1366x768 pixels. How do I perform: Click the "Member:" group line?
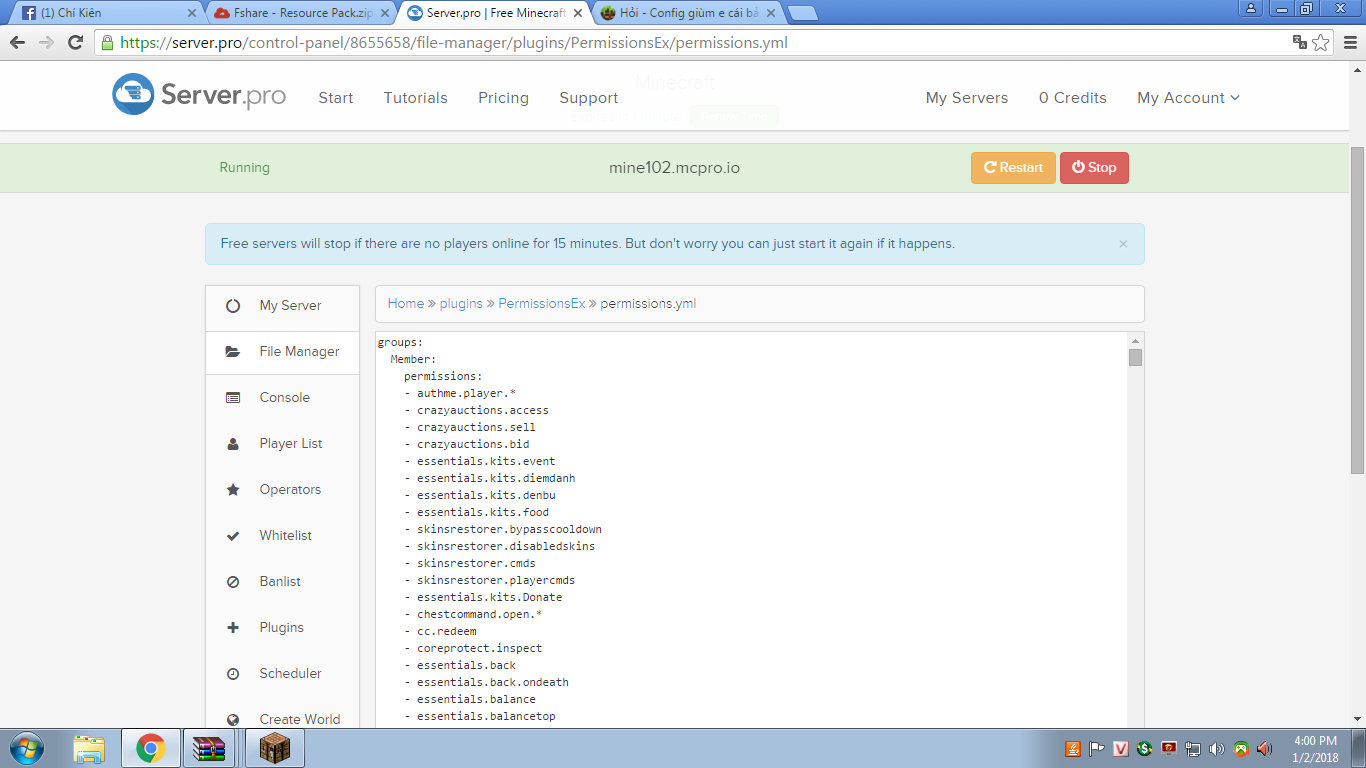coord(413,359)
